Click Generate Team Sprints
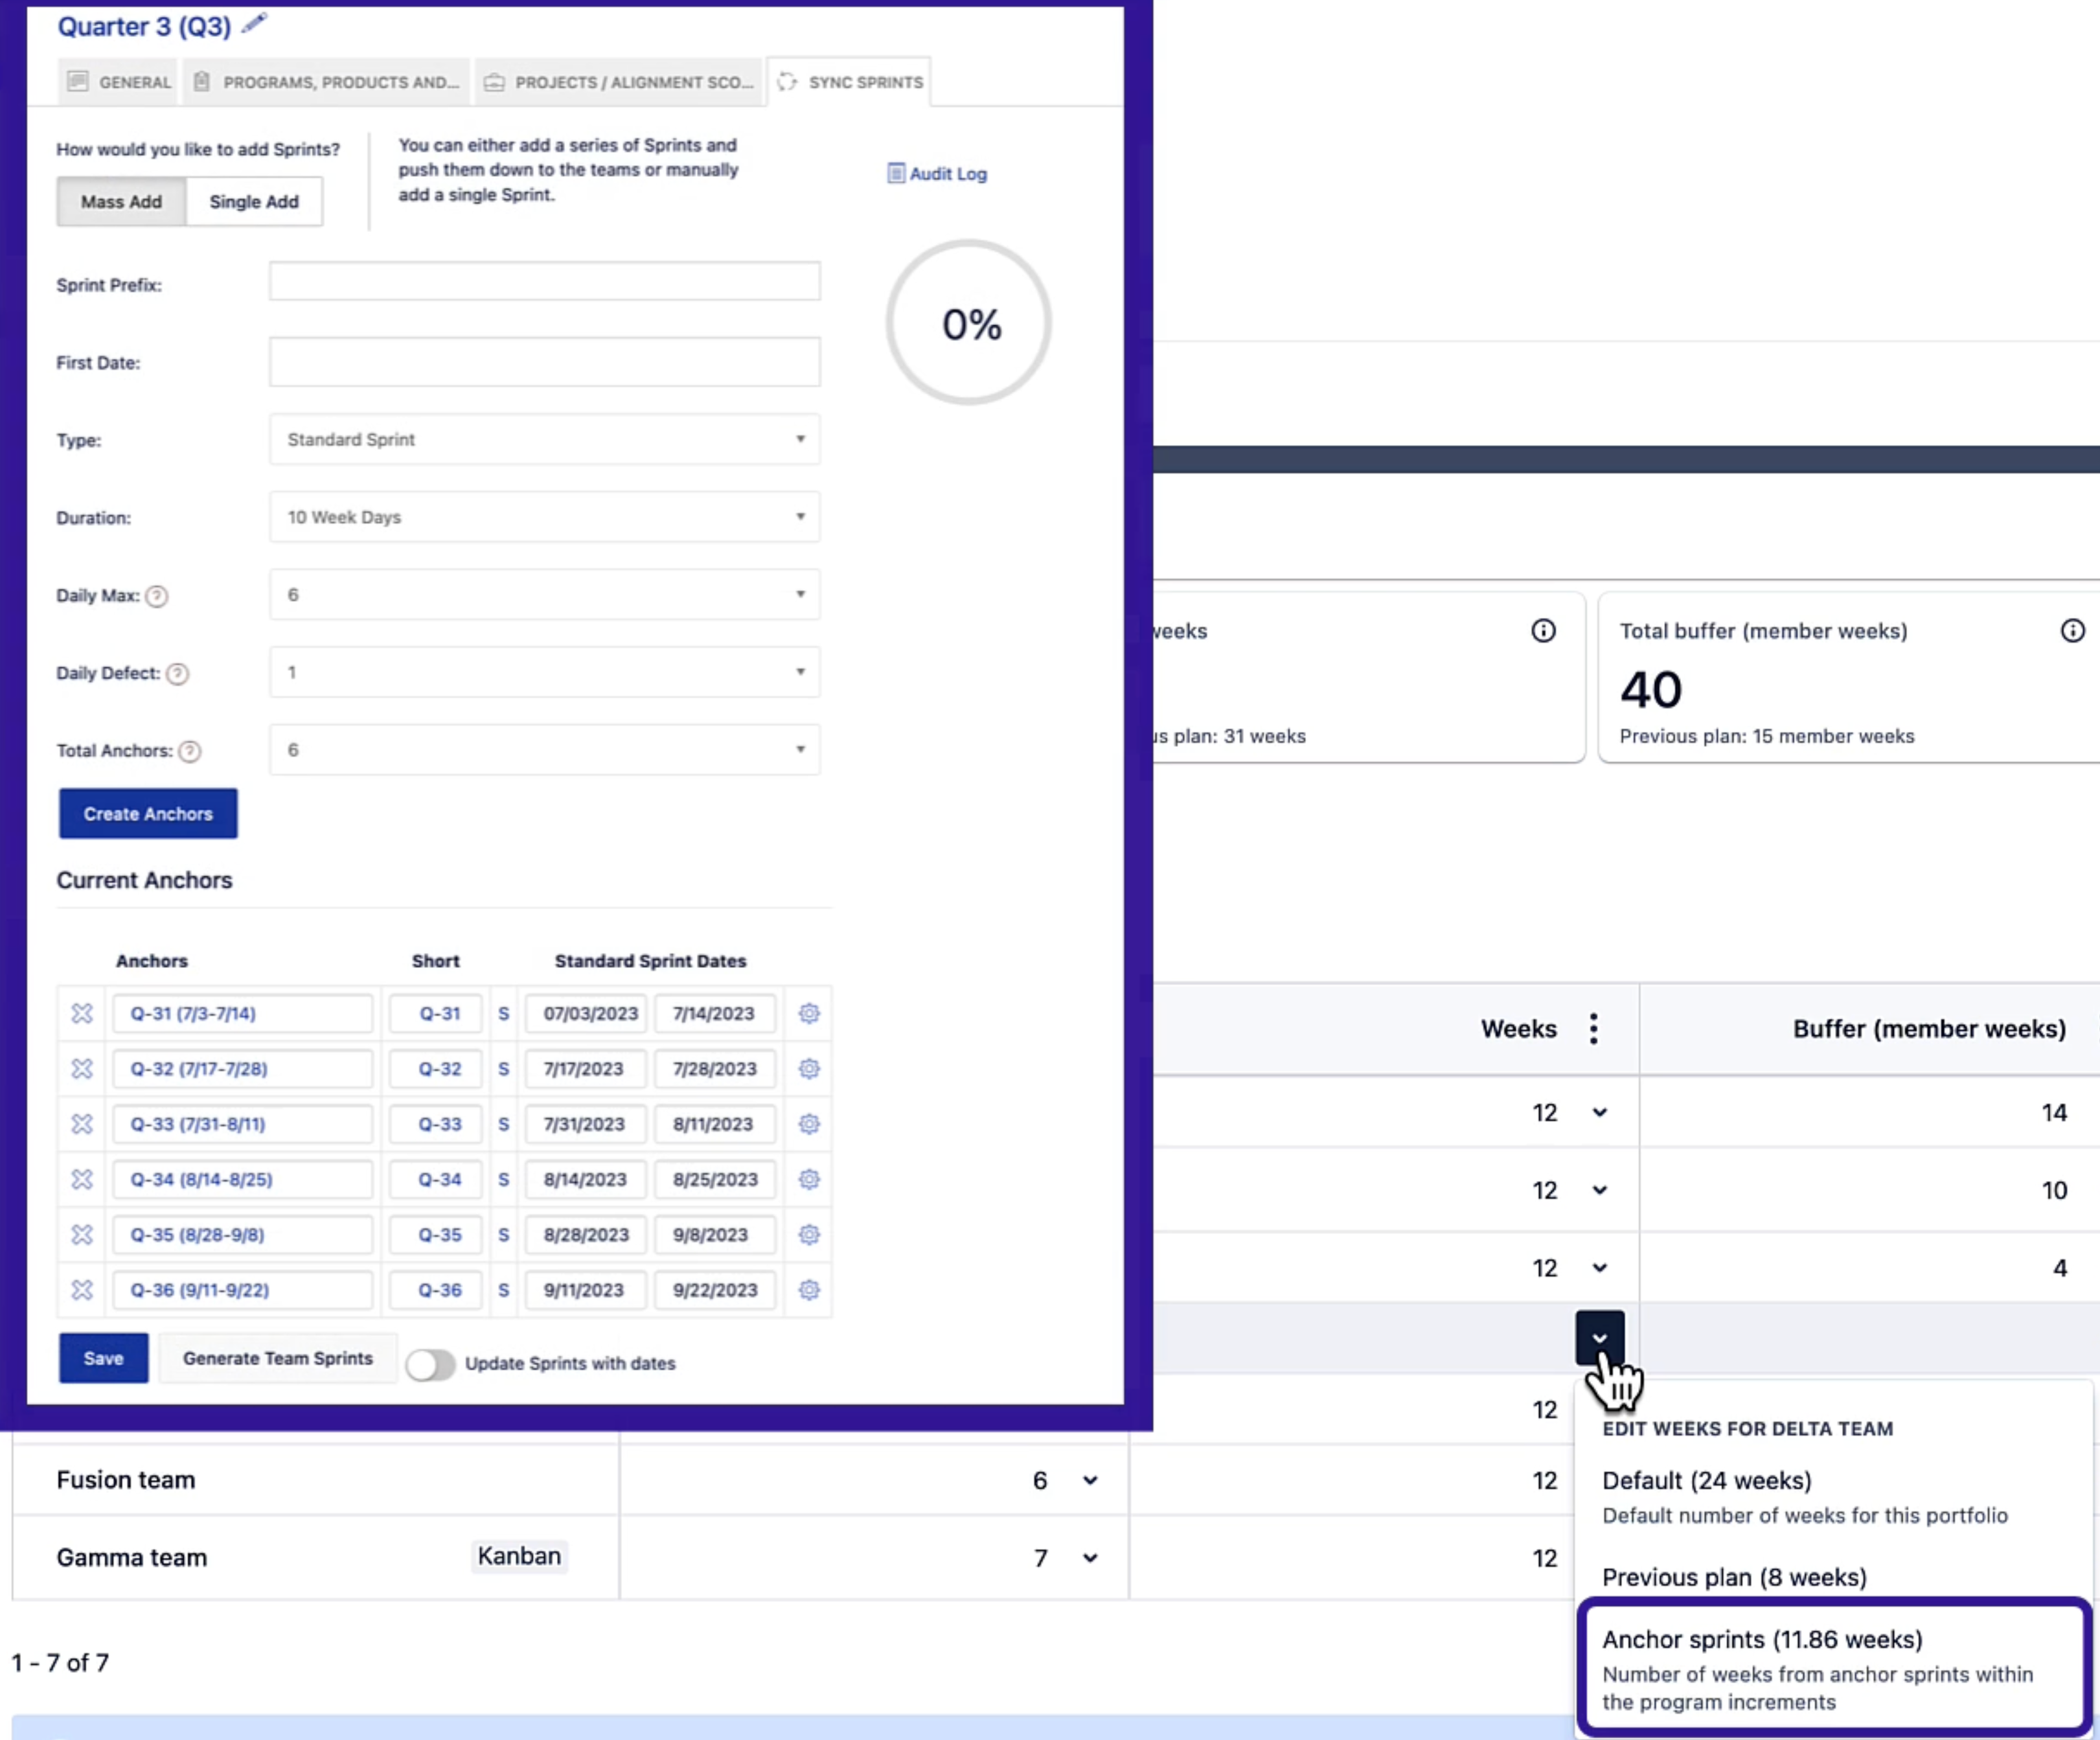Image resolution: width=2100 pixels, height=1740 pixels. coord(277,1358)
